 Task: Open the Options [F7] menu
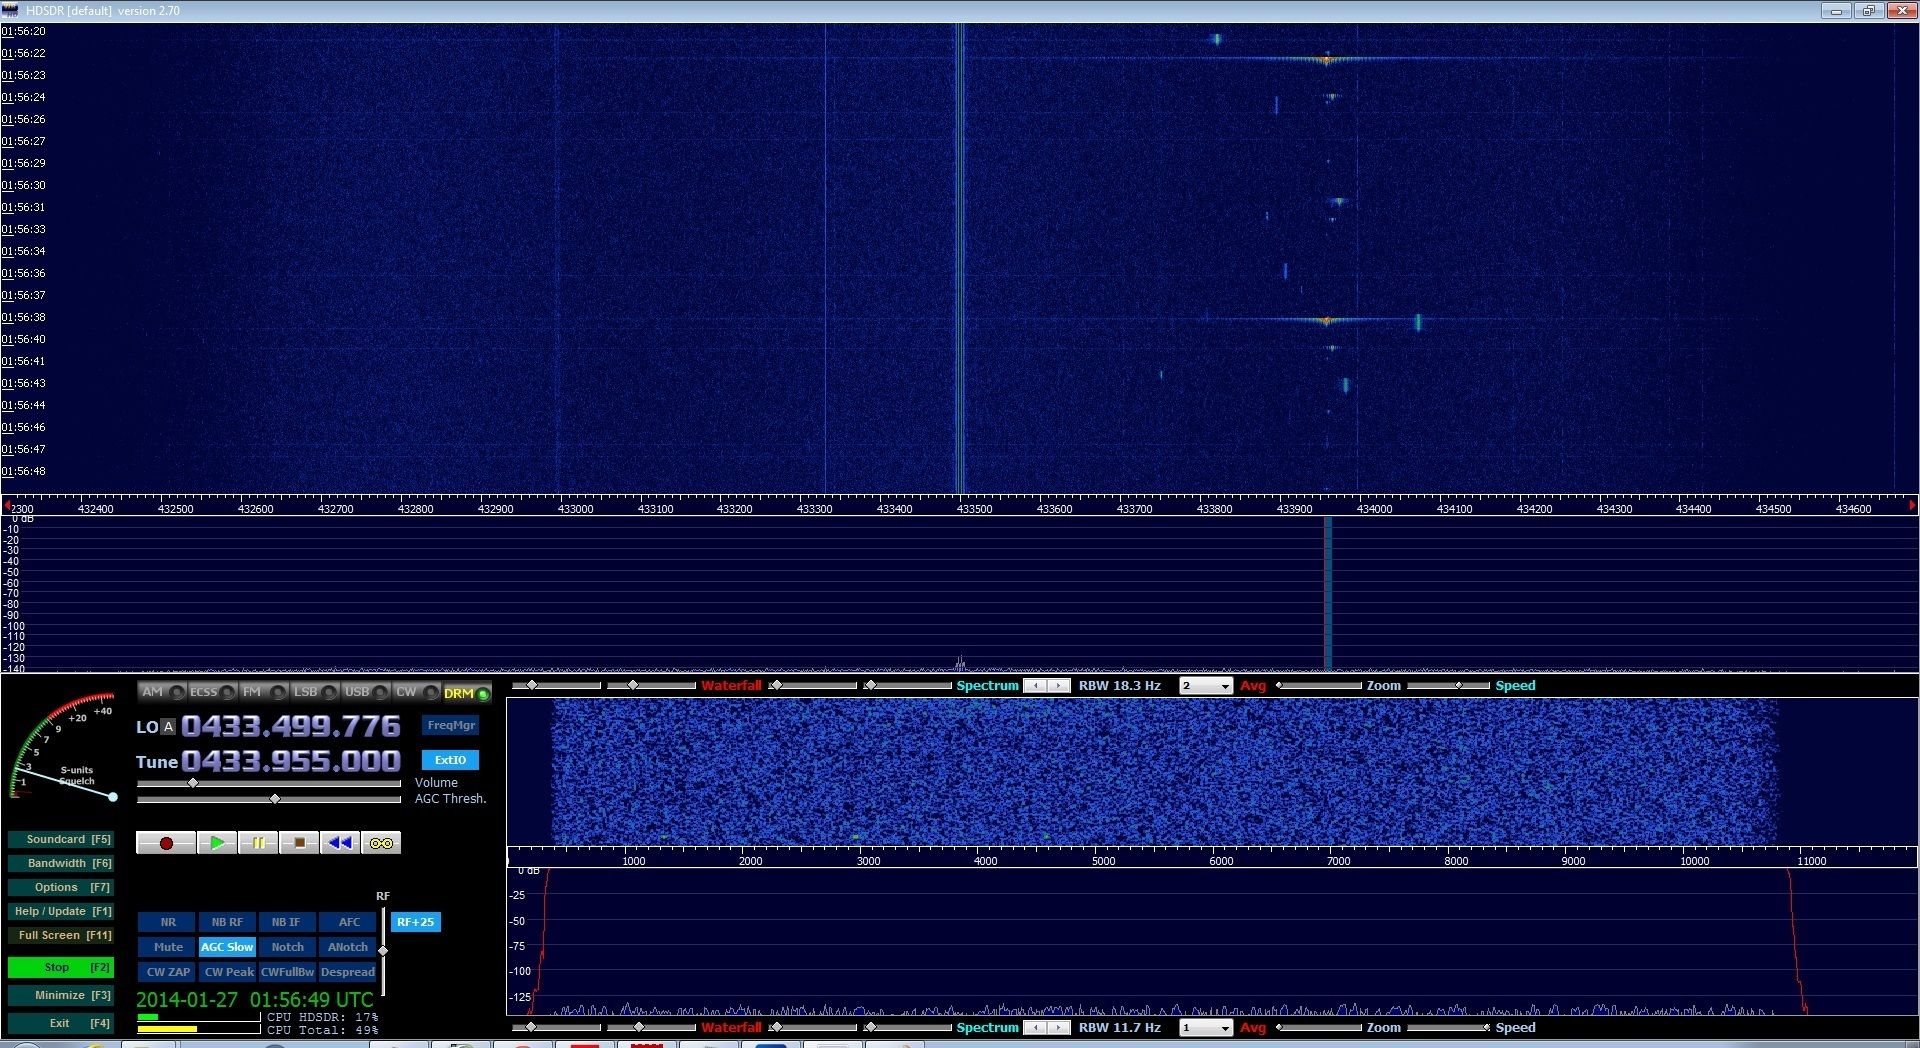[61, 888]
